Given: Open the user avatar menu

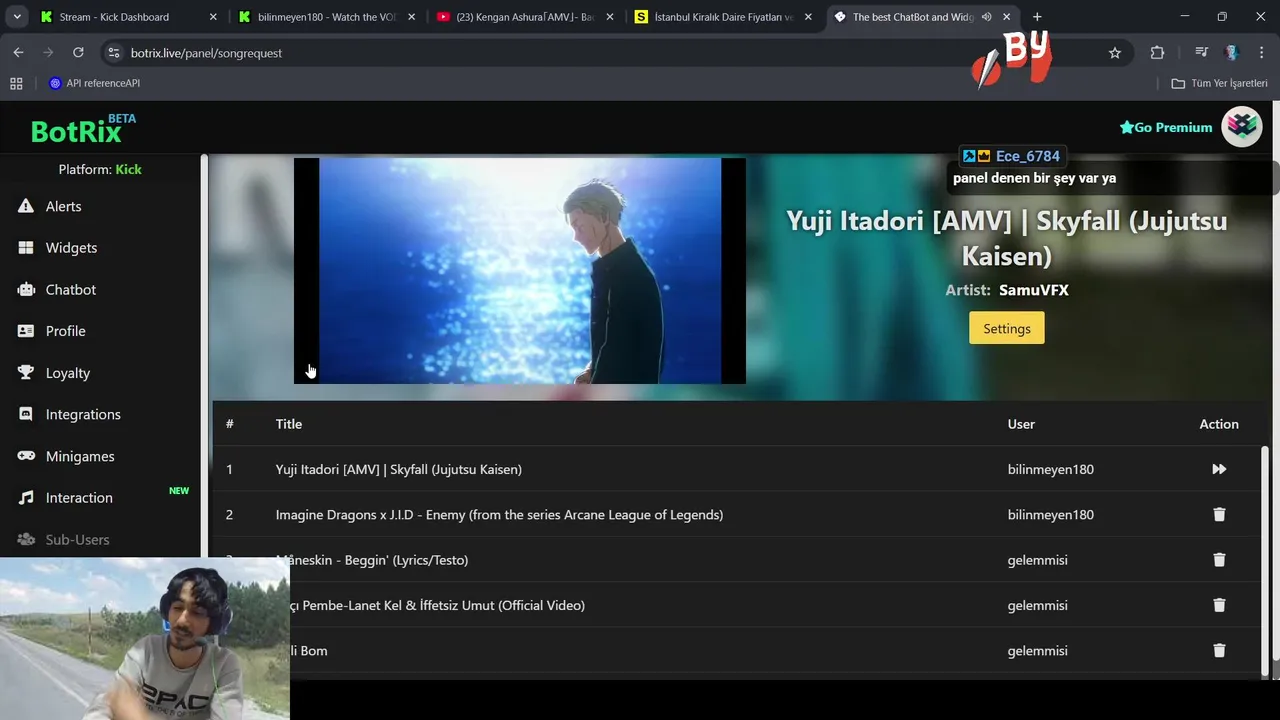Looking at the screenshot, I should click(x=1242, y=126).
